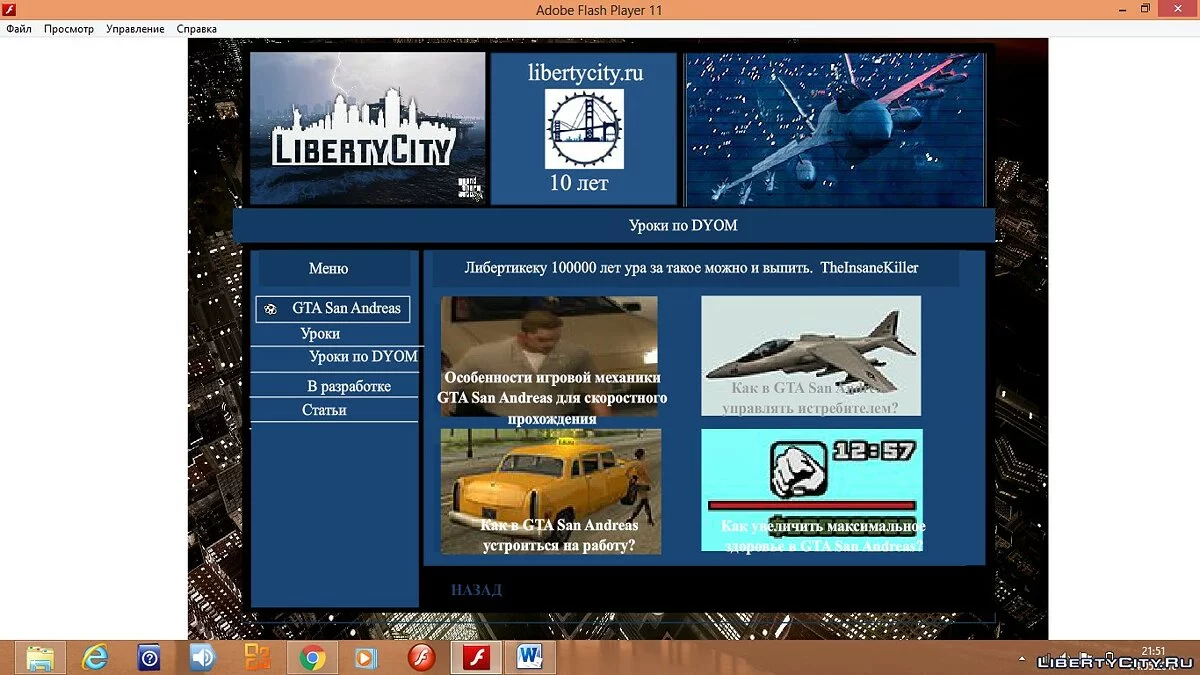Launch Internet Explorer from the taskbar

click(95, 657)
